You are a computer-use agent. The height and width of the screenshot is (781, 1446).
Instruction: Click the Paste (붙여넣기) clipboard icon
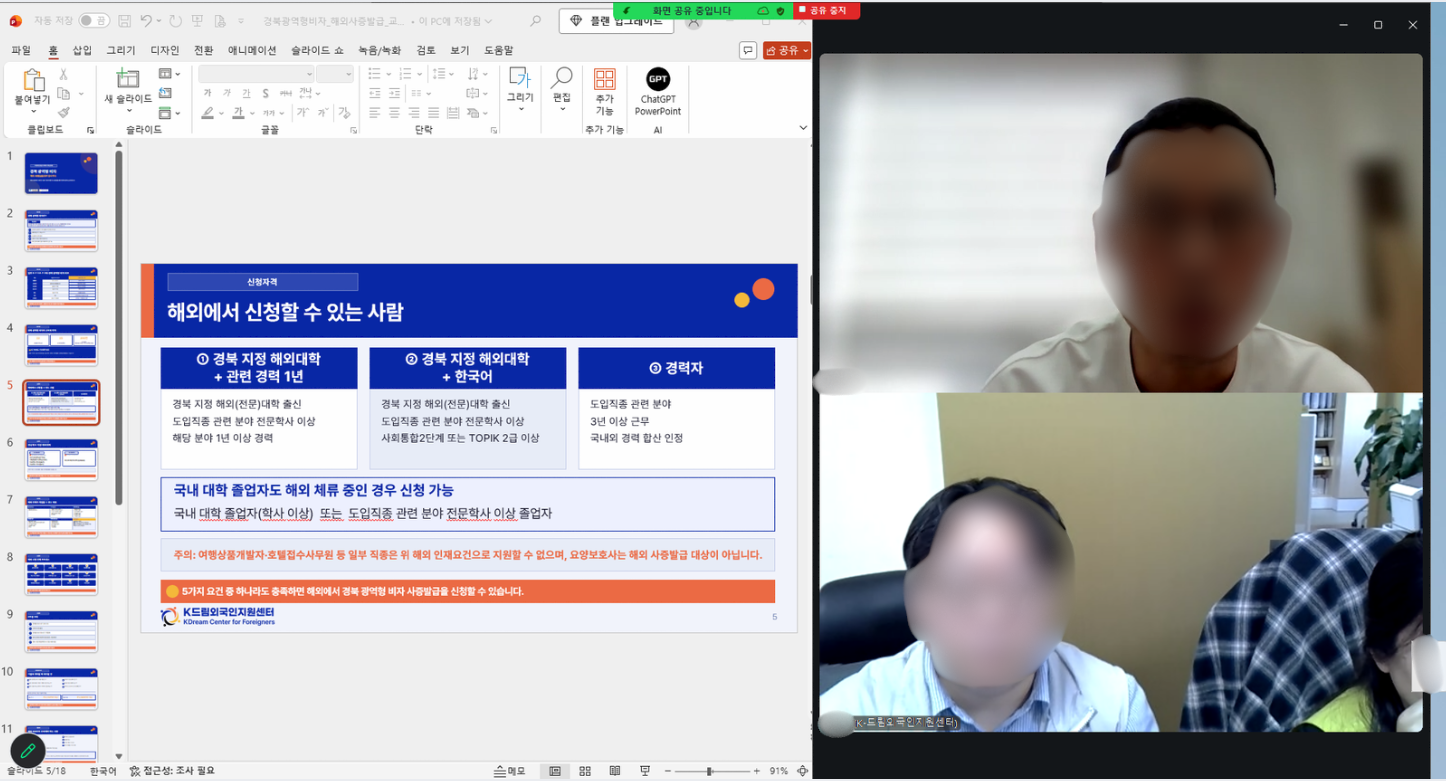[32, 81]
